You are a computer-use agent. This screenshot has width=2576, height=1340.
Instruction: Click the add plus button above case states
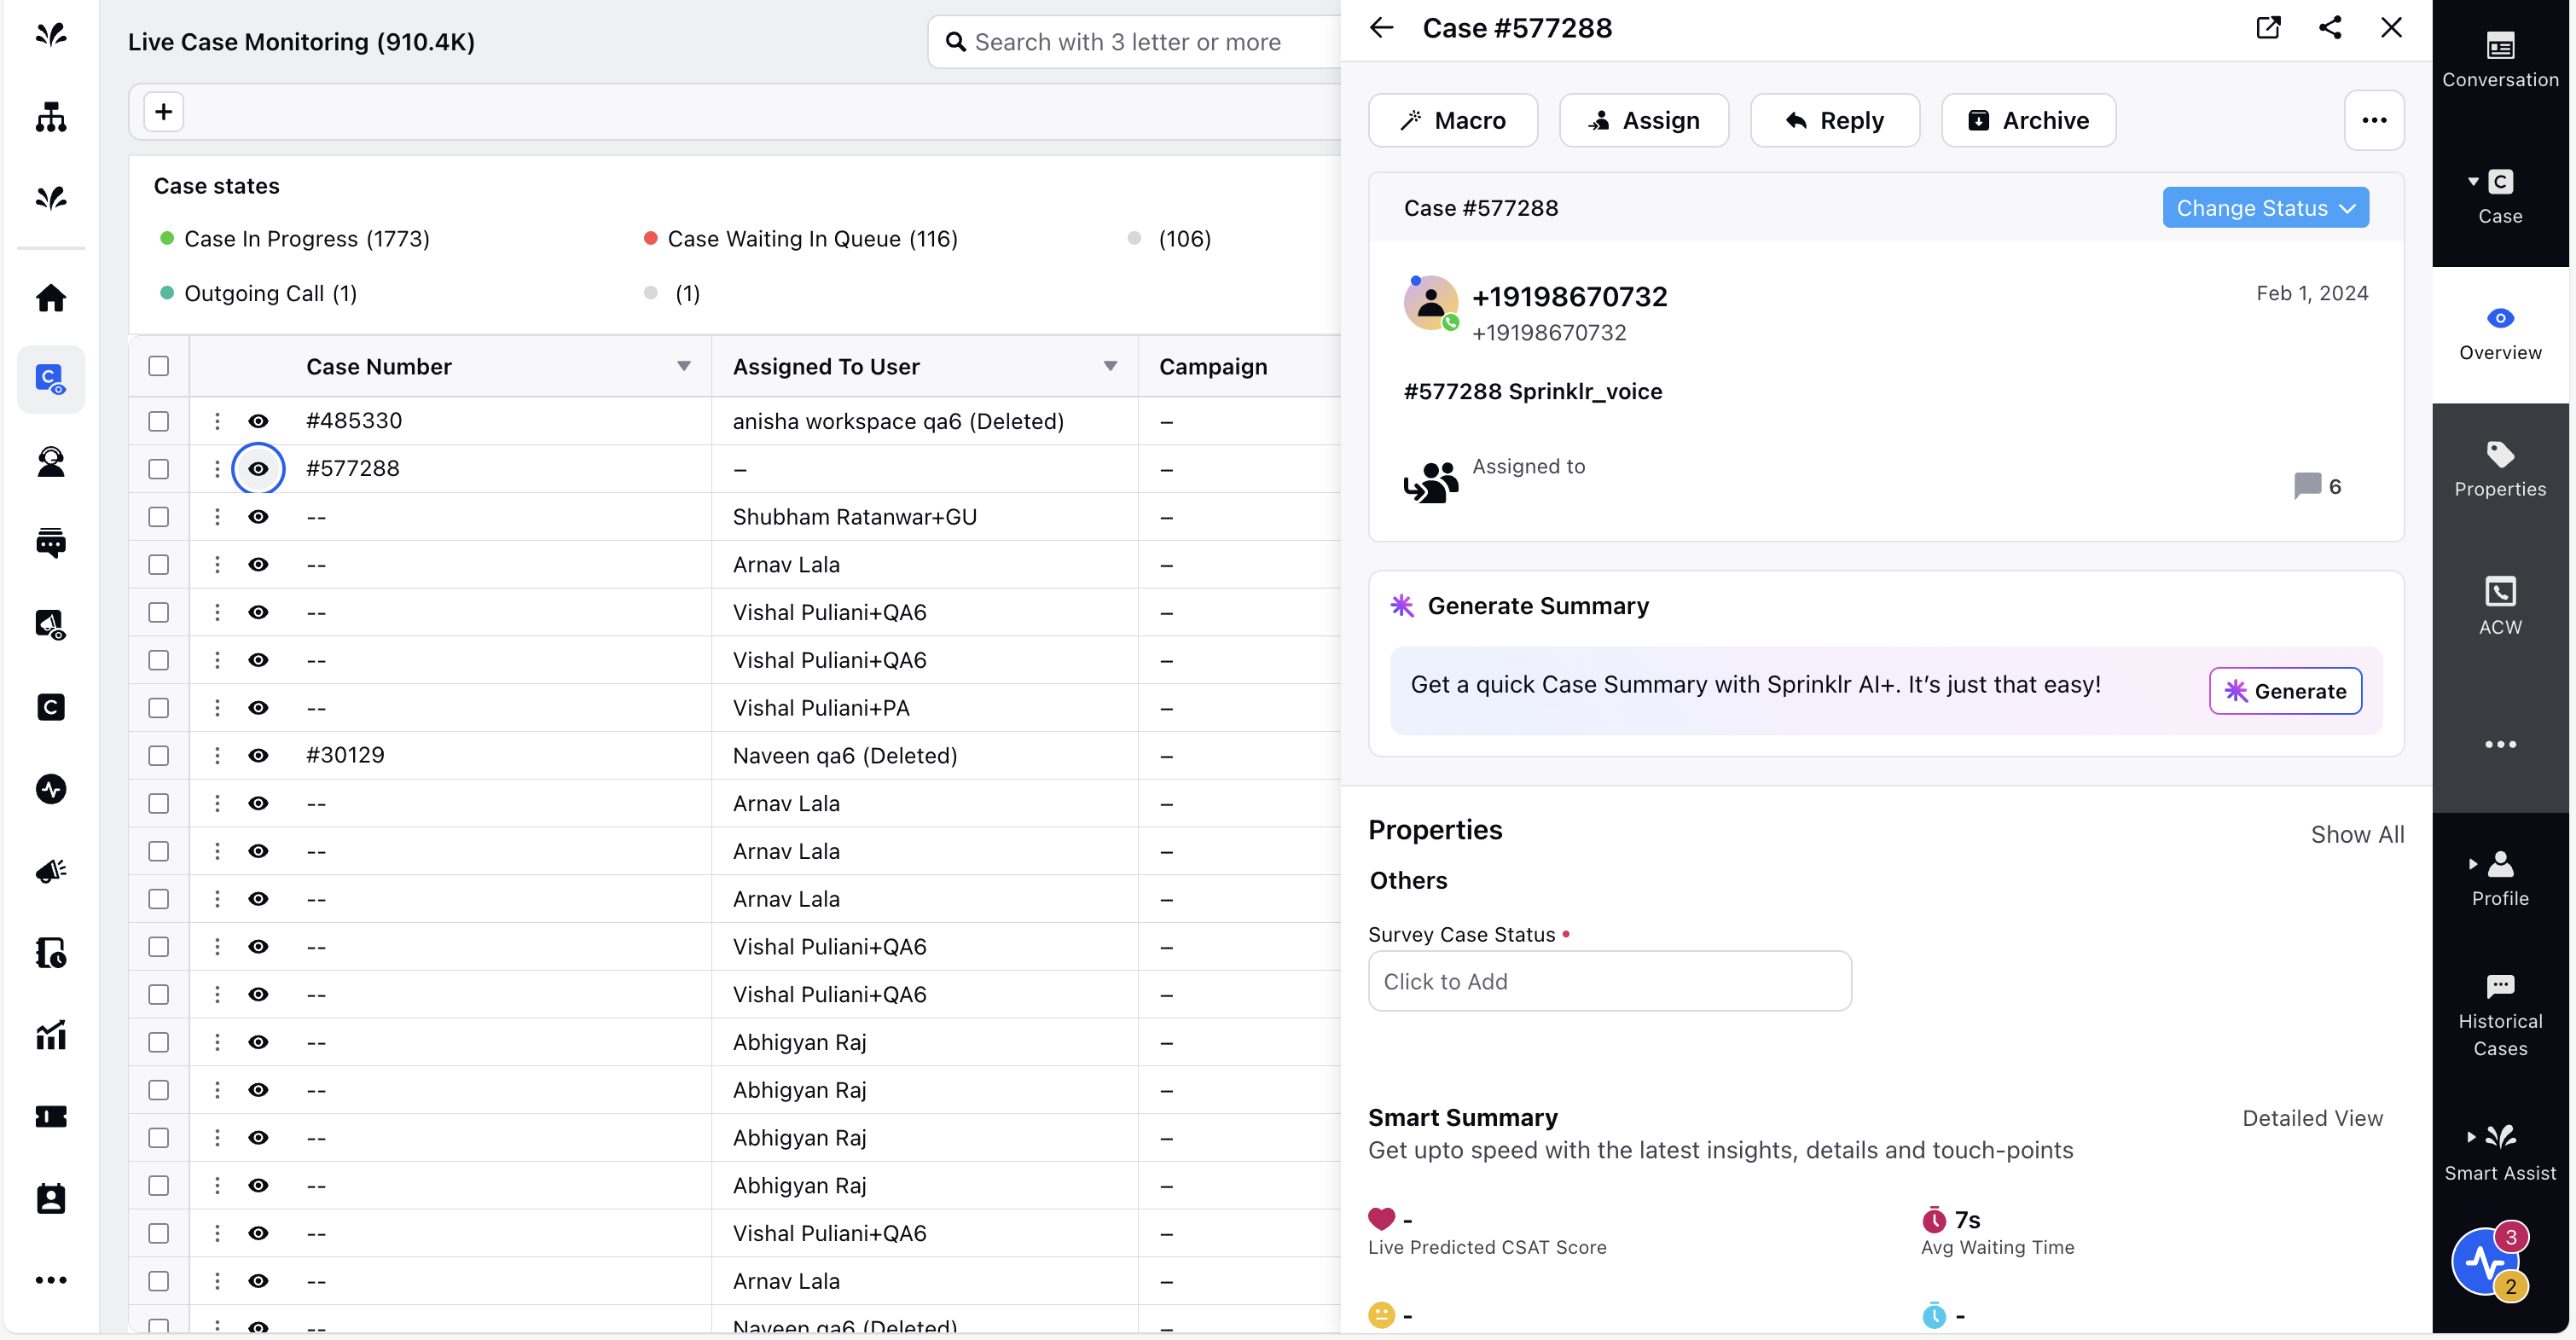click(x=164, y=111)
